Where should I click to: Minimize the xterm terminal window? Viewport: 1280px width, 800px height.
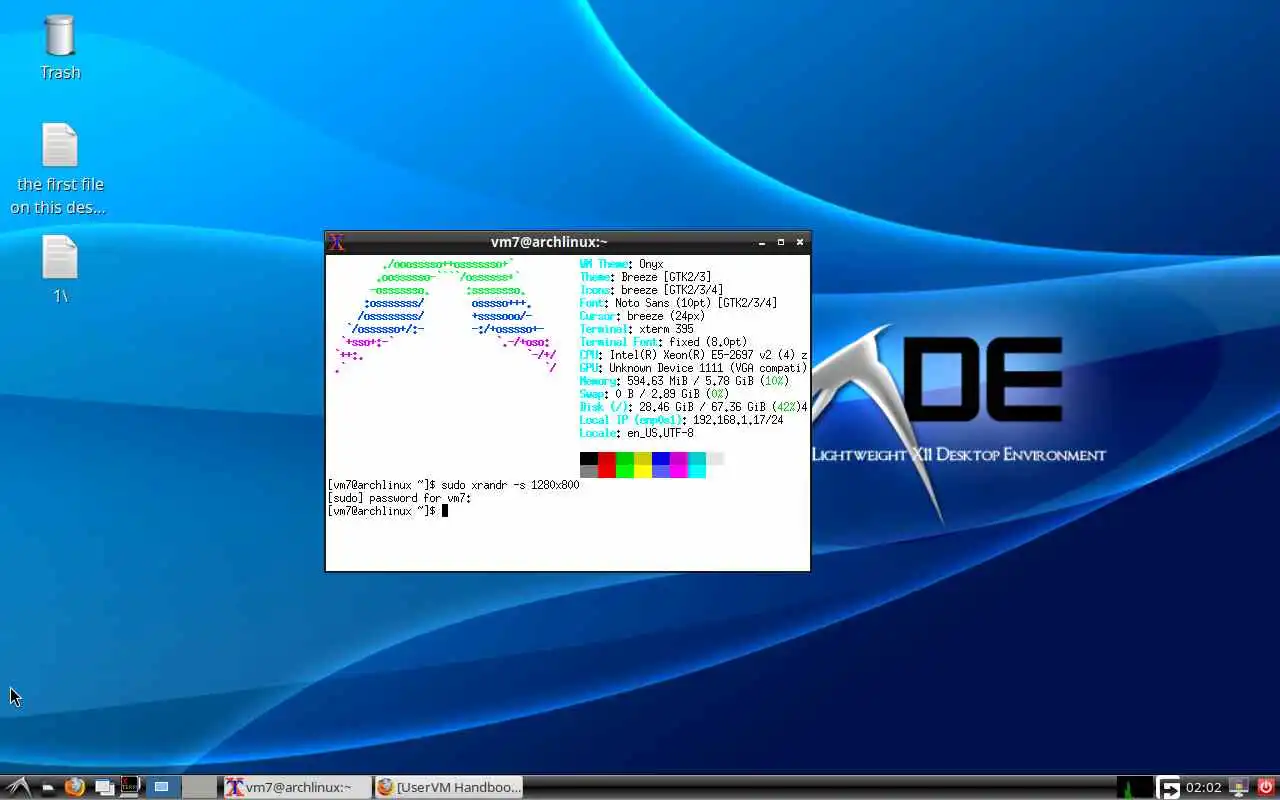click(x=762, y=242)
